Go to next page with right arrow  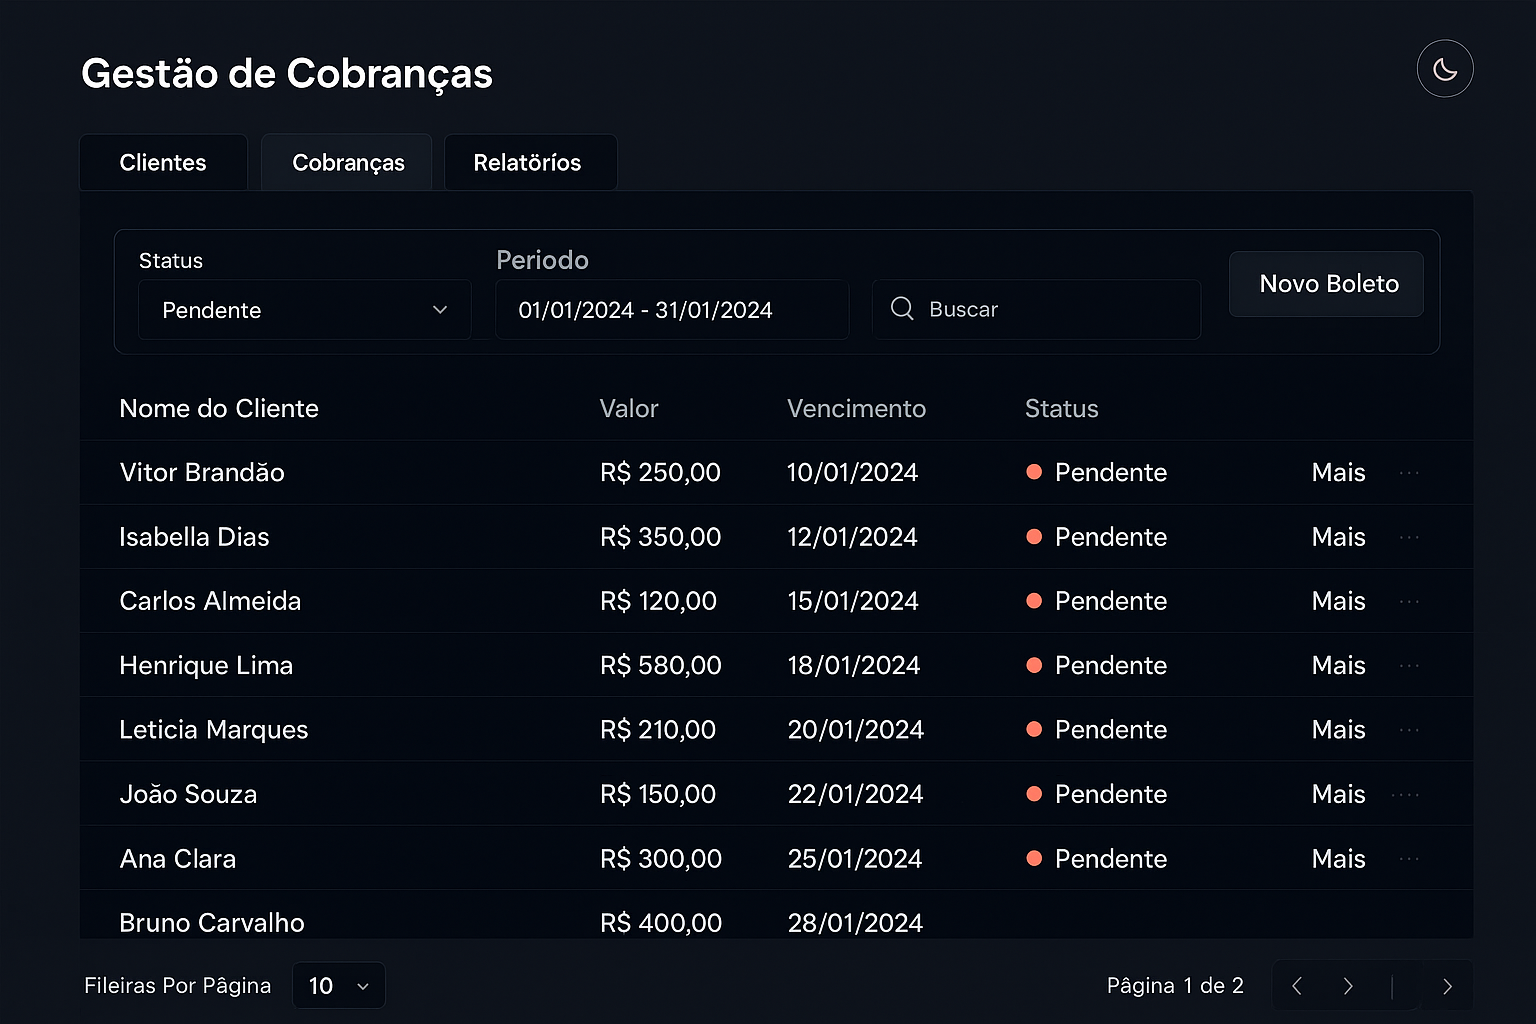(x=1348, y=986)
